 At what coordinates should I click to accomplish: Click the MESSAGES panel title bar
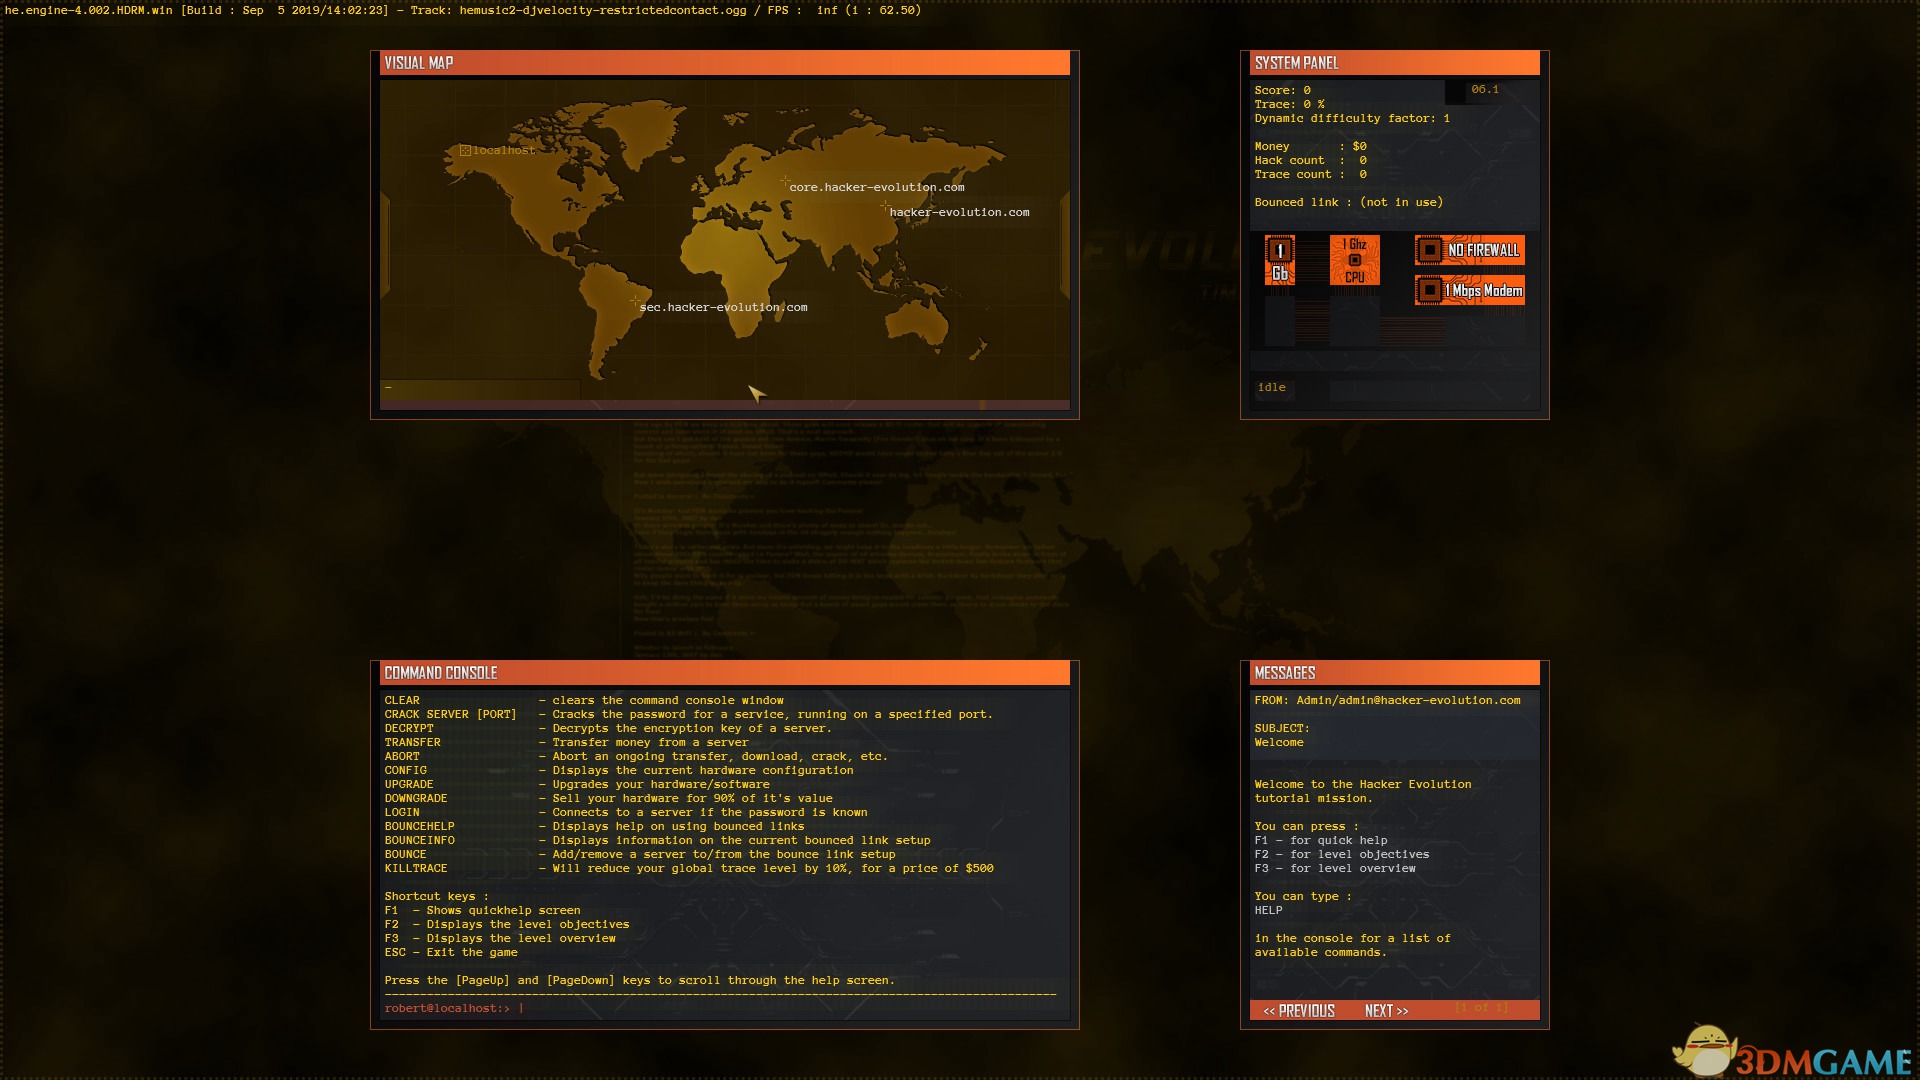pyautogui.click(x=1395, y=673)
